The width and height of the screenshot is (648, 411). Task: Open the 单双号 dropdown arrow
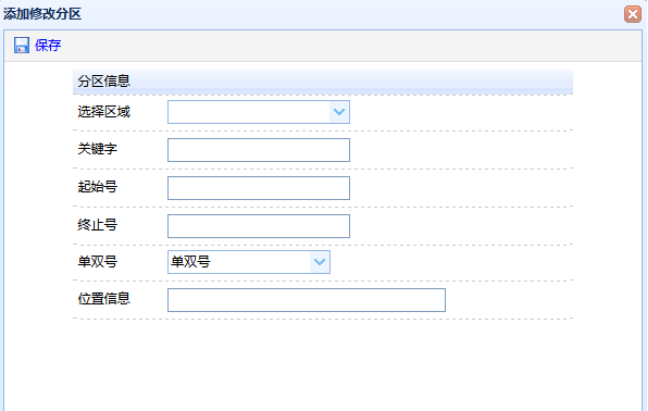tap(319, 262)
